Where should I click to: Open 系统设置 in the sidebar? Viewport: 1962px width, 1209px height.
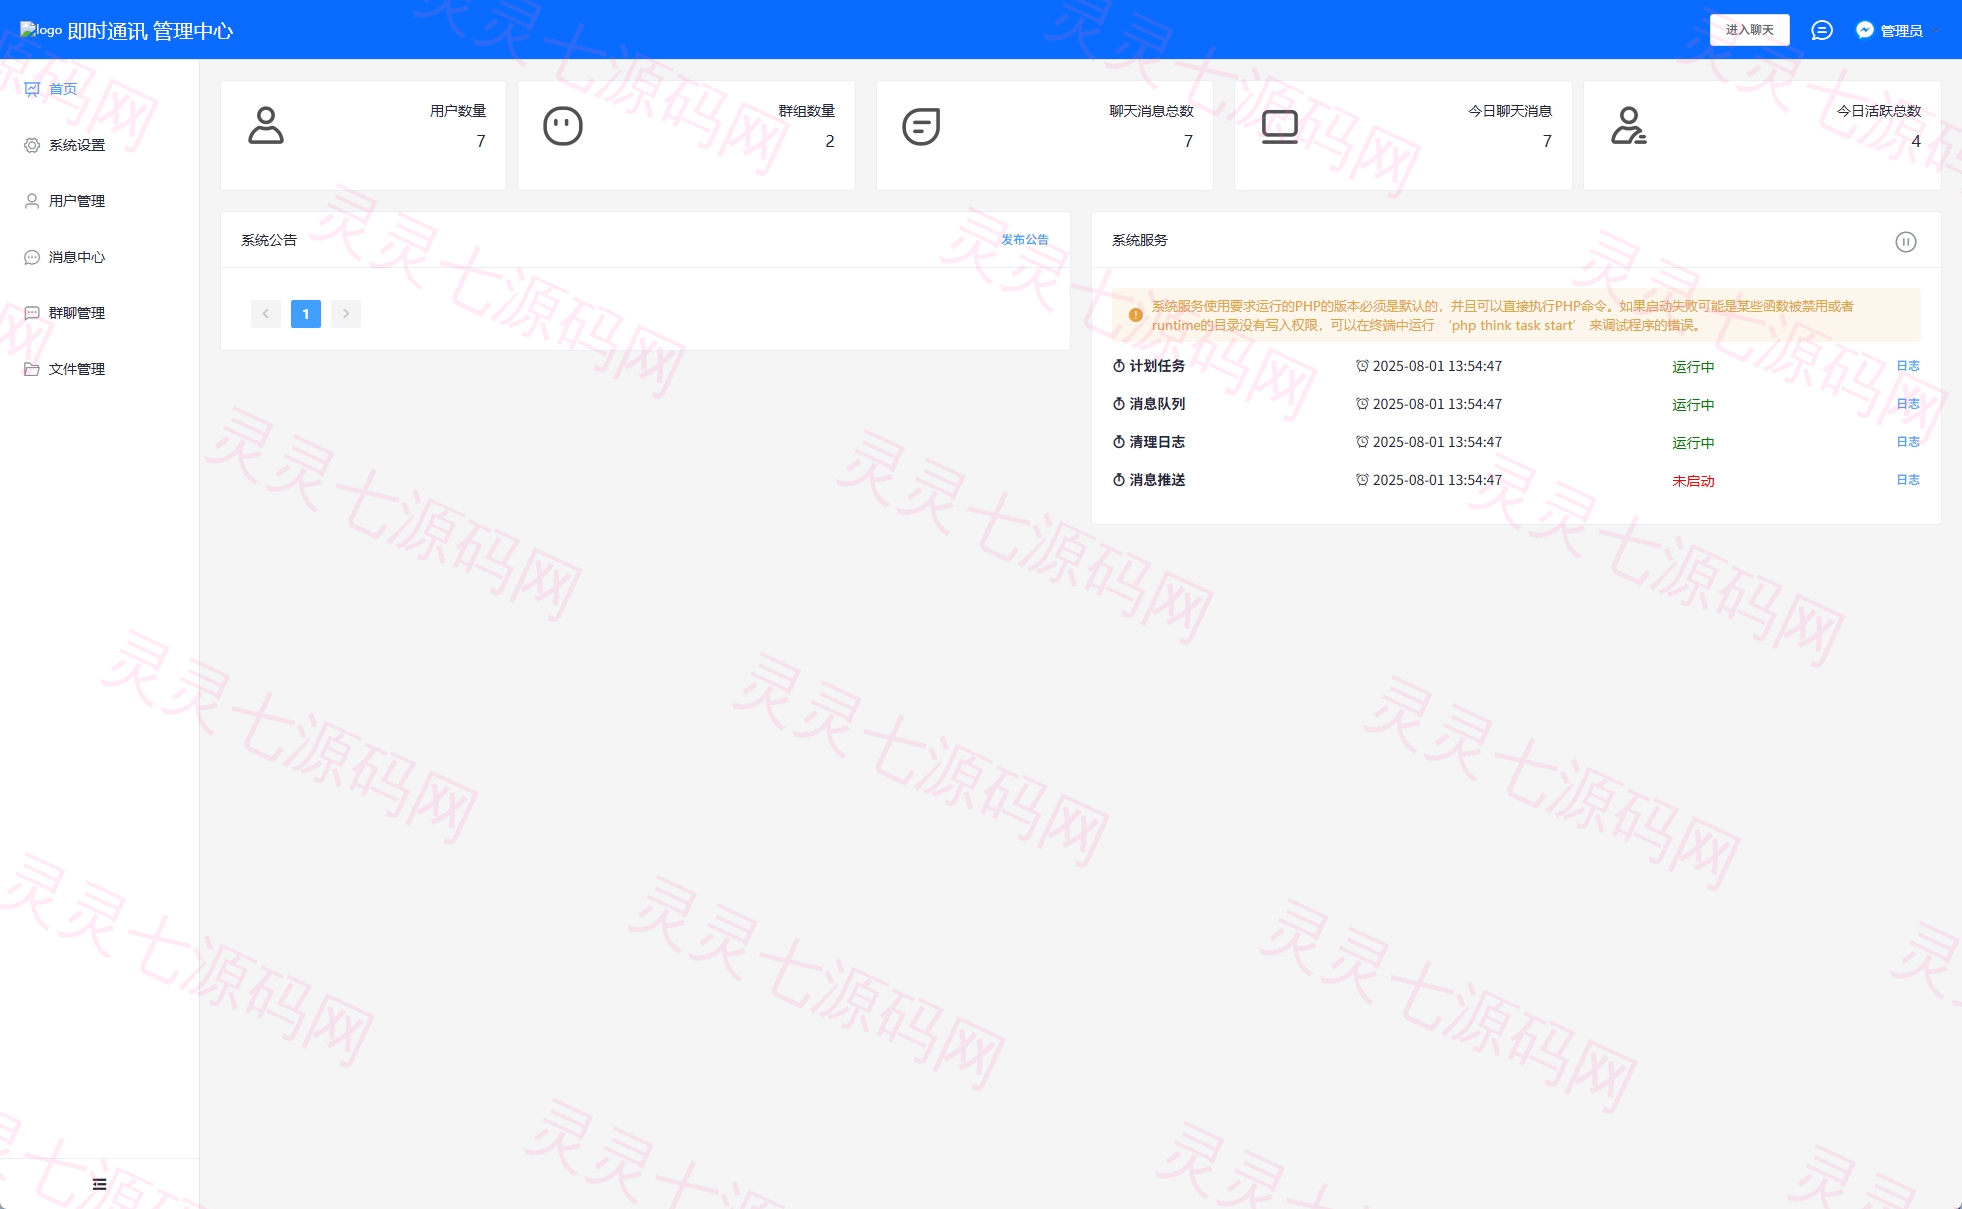tap(99, 145)
